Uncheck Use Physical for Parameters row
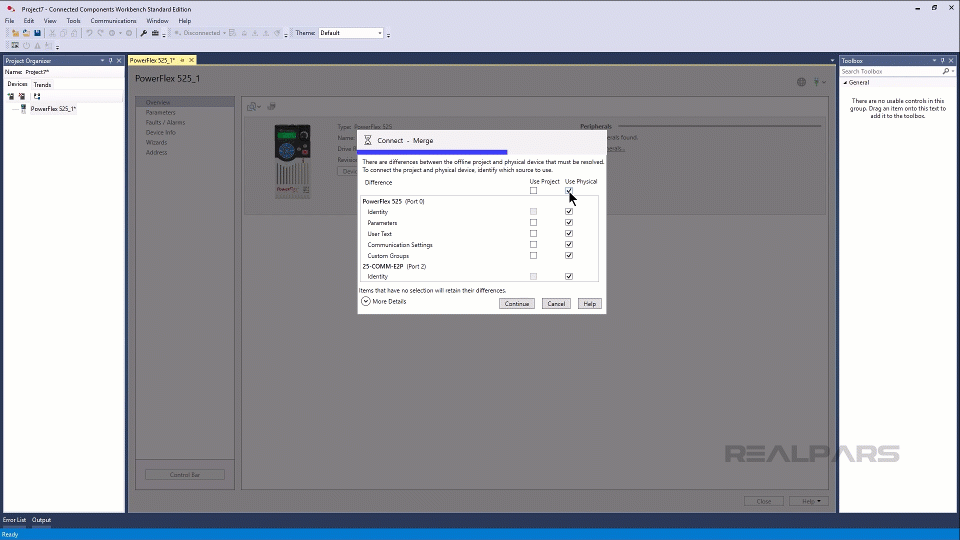 pyautogui.click(x=569, y=223)
